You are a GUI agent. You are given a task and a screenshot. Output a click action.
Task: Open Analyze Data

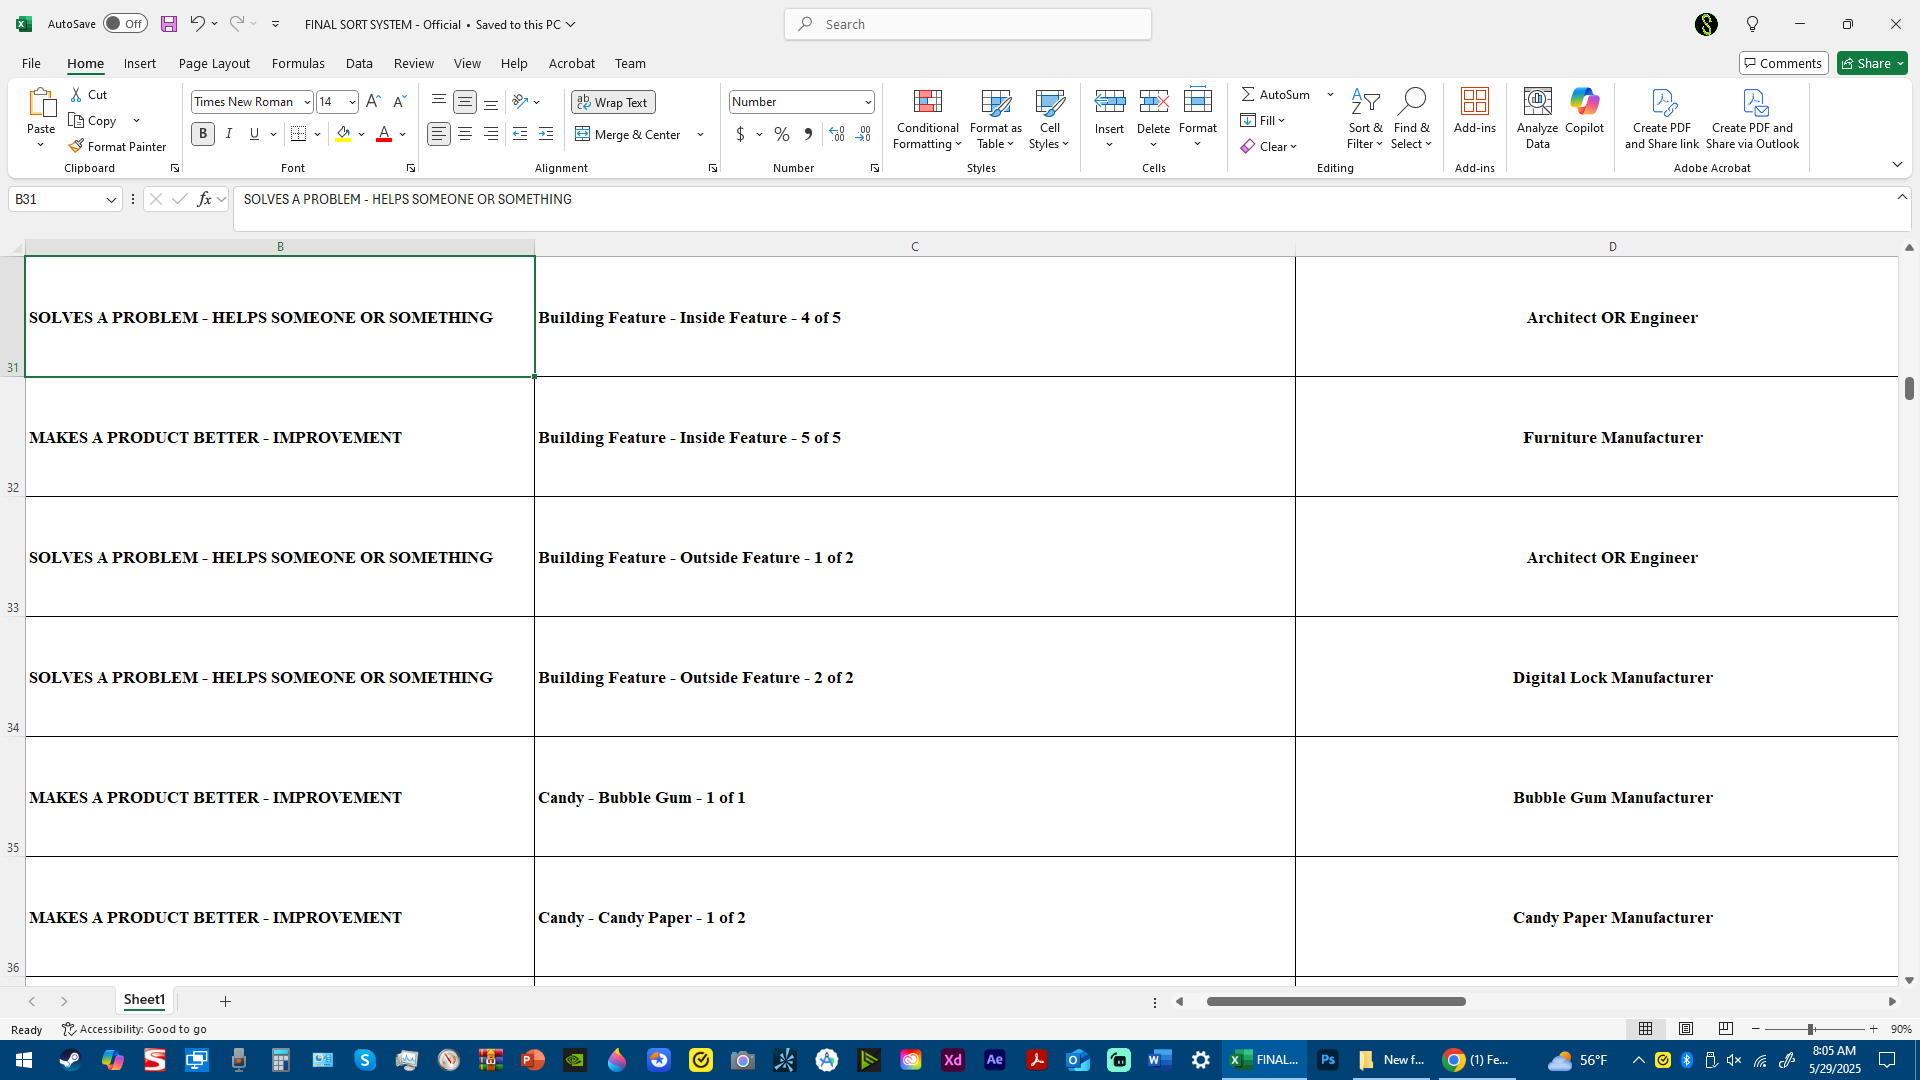click(1537, 120)
